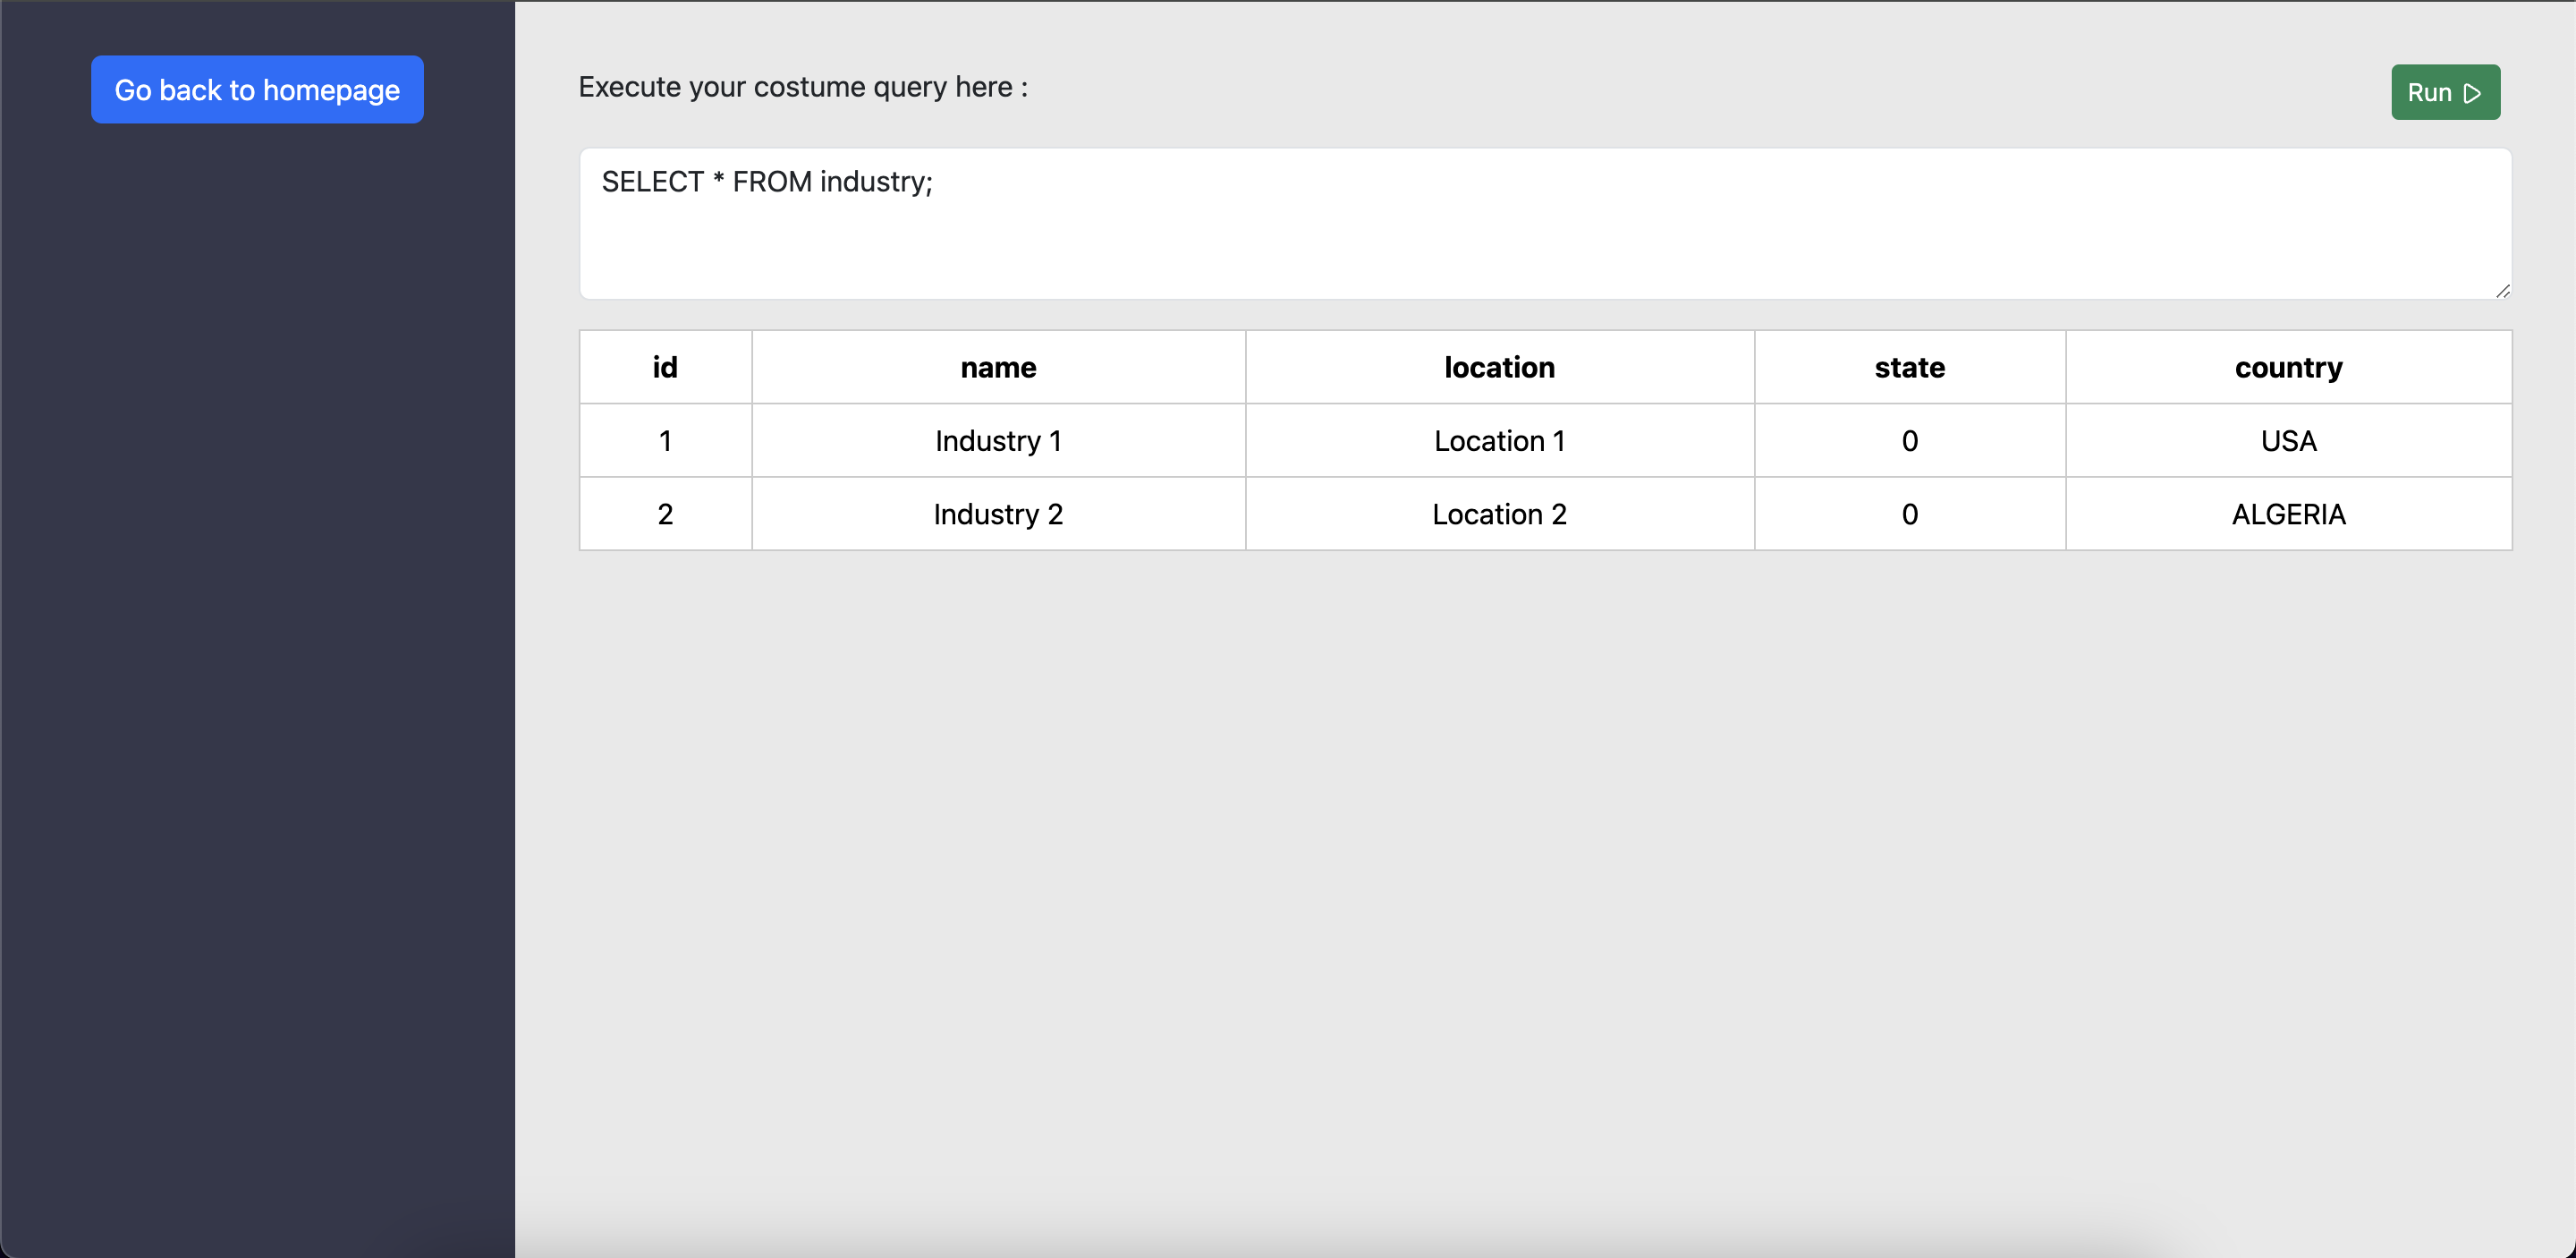Click the Location 1 cell

[1499, 441]
